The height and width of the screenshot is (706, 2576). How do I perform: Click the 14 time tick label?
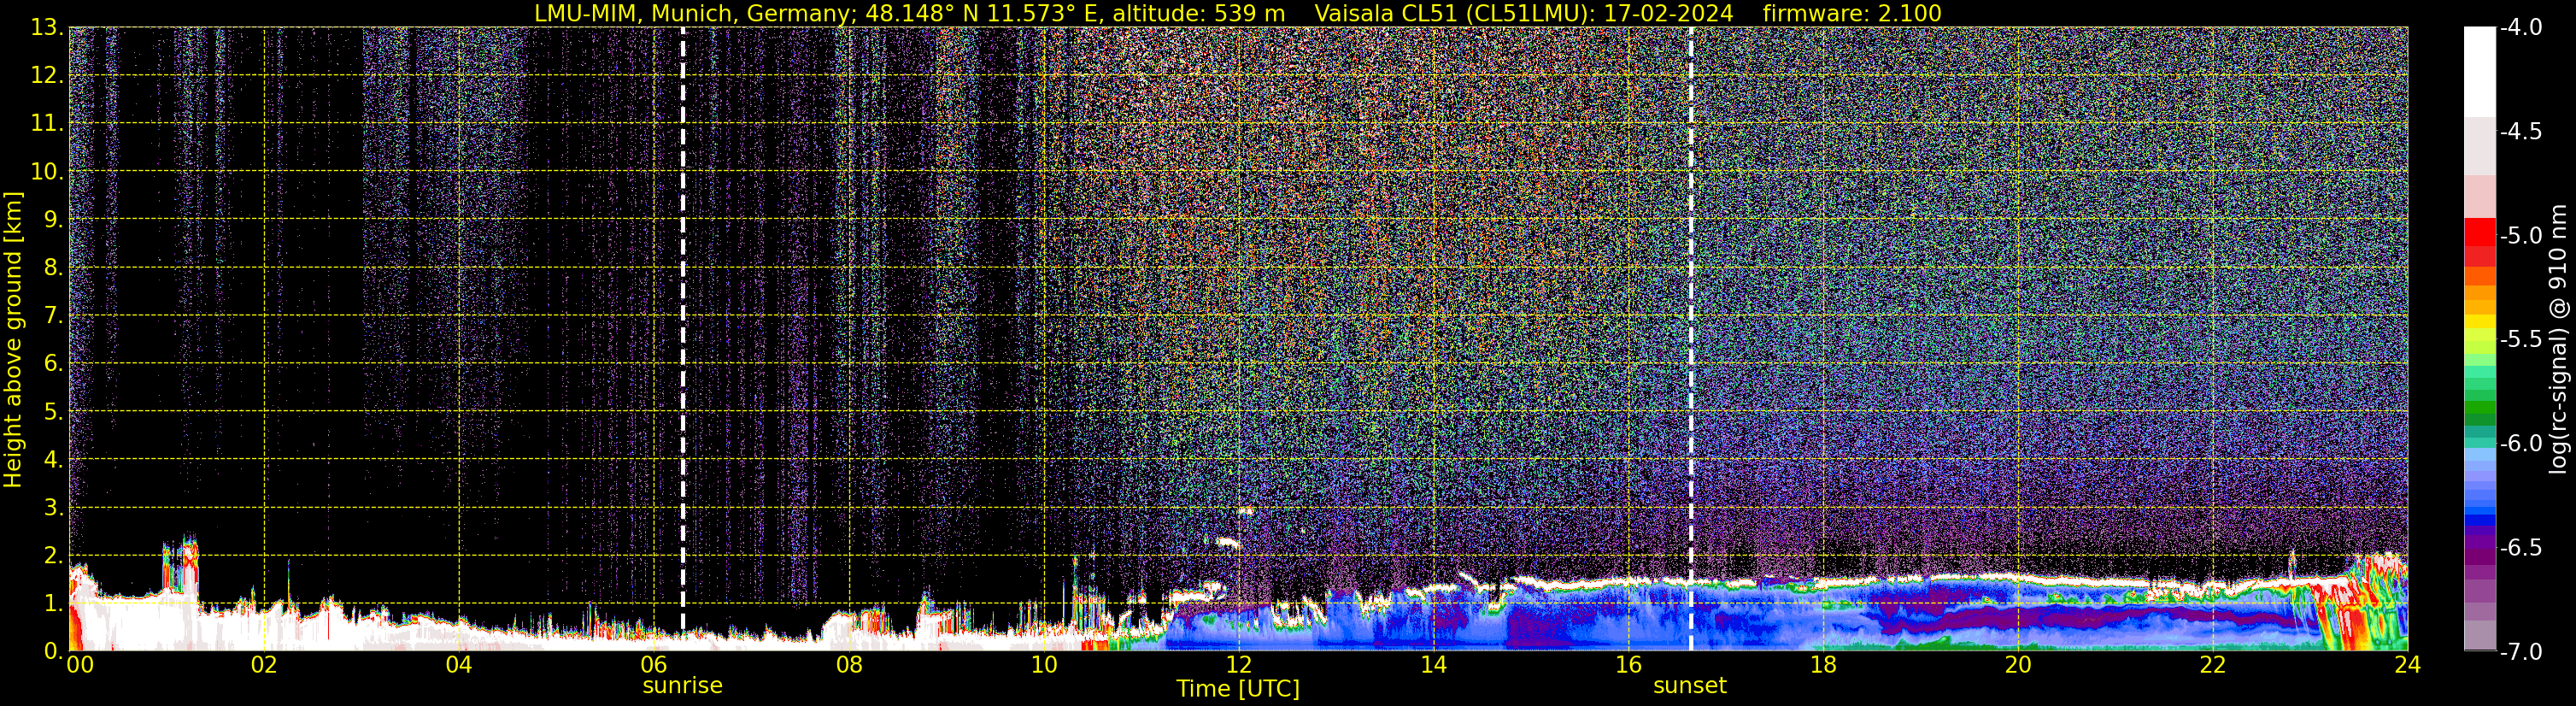click(1433, 664)
